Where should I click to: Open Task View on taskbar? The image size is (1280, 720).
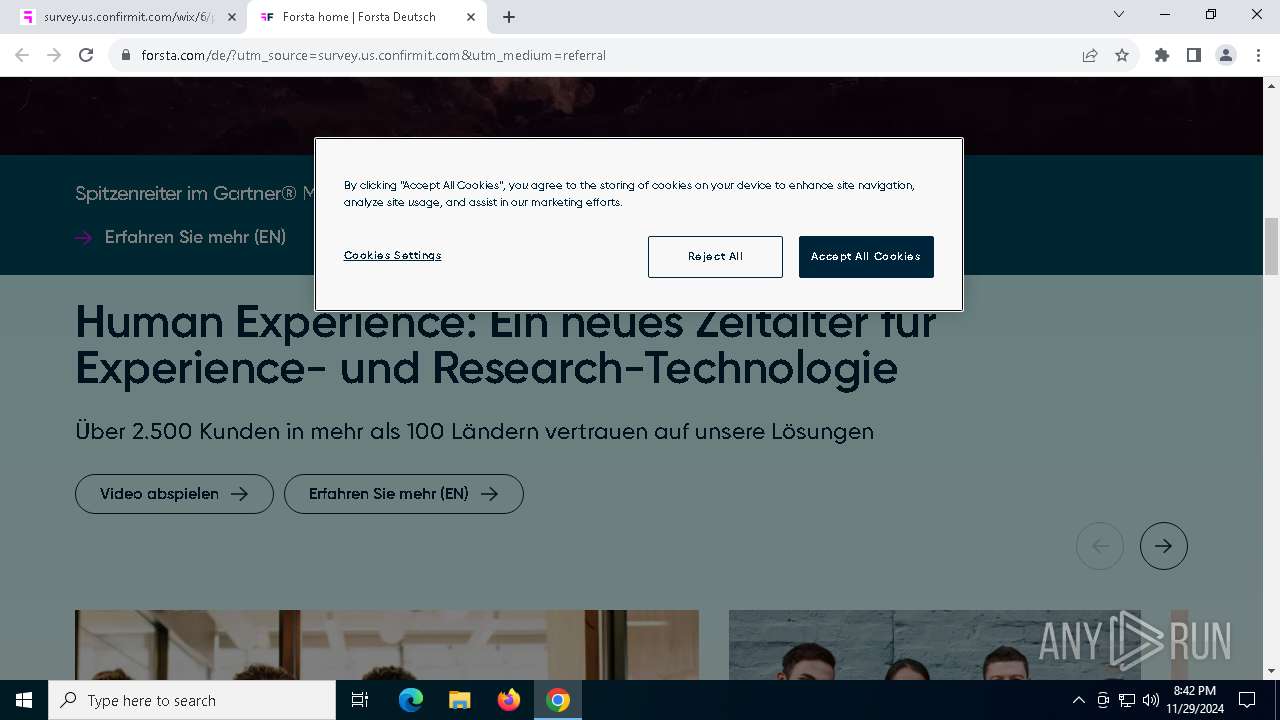click(360, 700)
